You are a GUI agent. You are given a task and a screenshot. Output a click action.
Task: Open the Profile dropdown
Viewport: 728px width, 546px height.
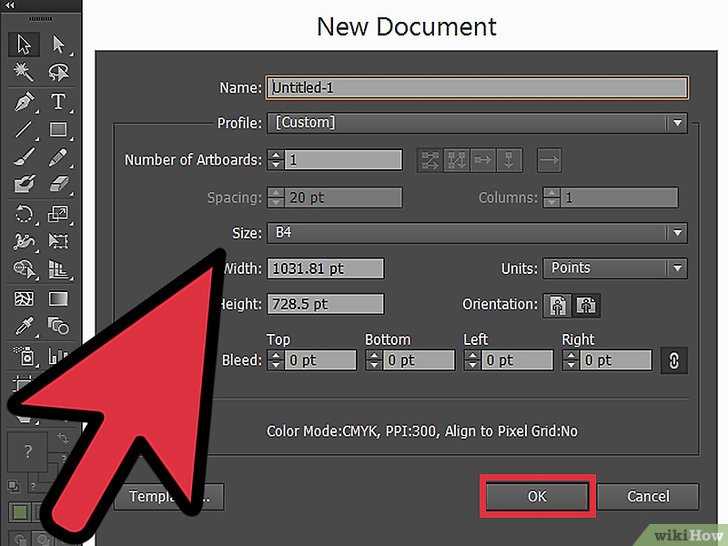tap(477, 123)
